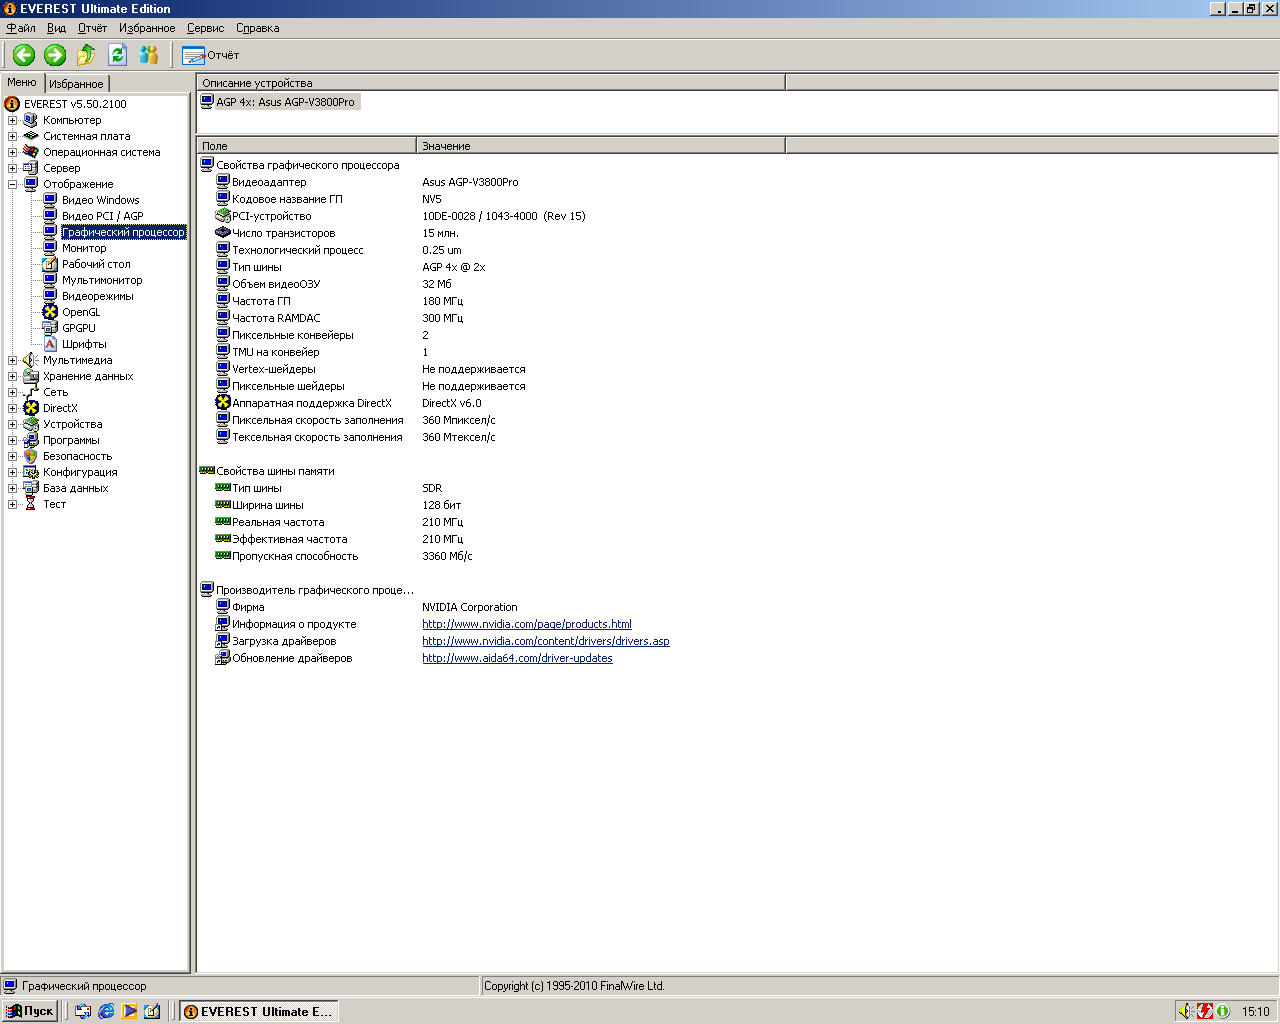Click the users icon in toolbar

tap(149, 55)
